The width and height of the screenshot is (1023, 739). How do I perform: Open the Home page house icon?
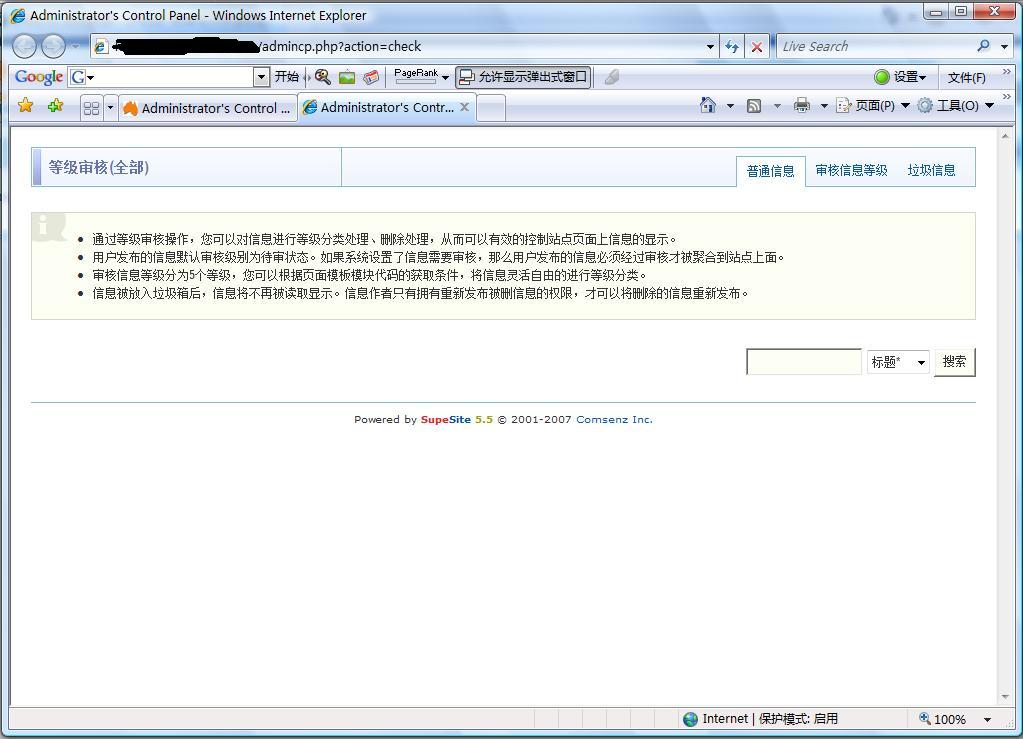(x=708, y=105)
